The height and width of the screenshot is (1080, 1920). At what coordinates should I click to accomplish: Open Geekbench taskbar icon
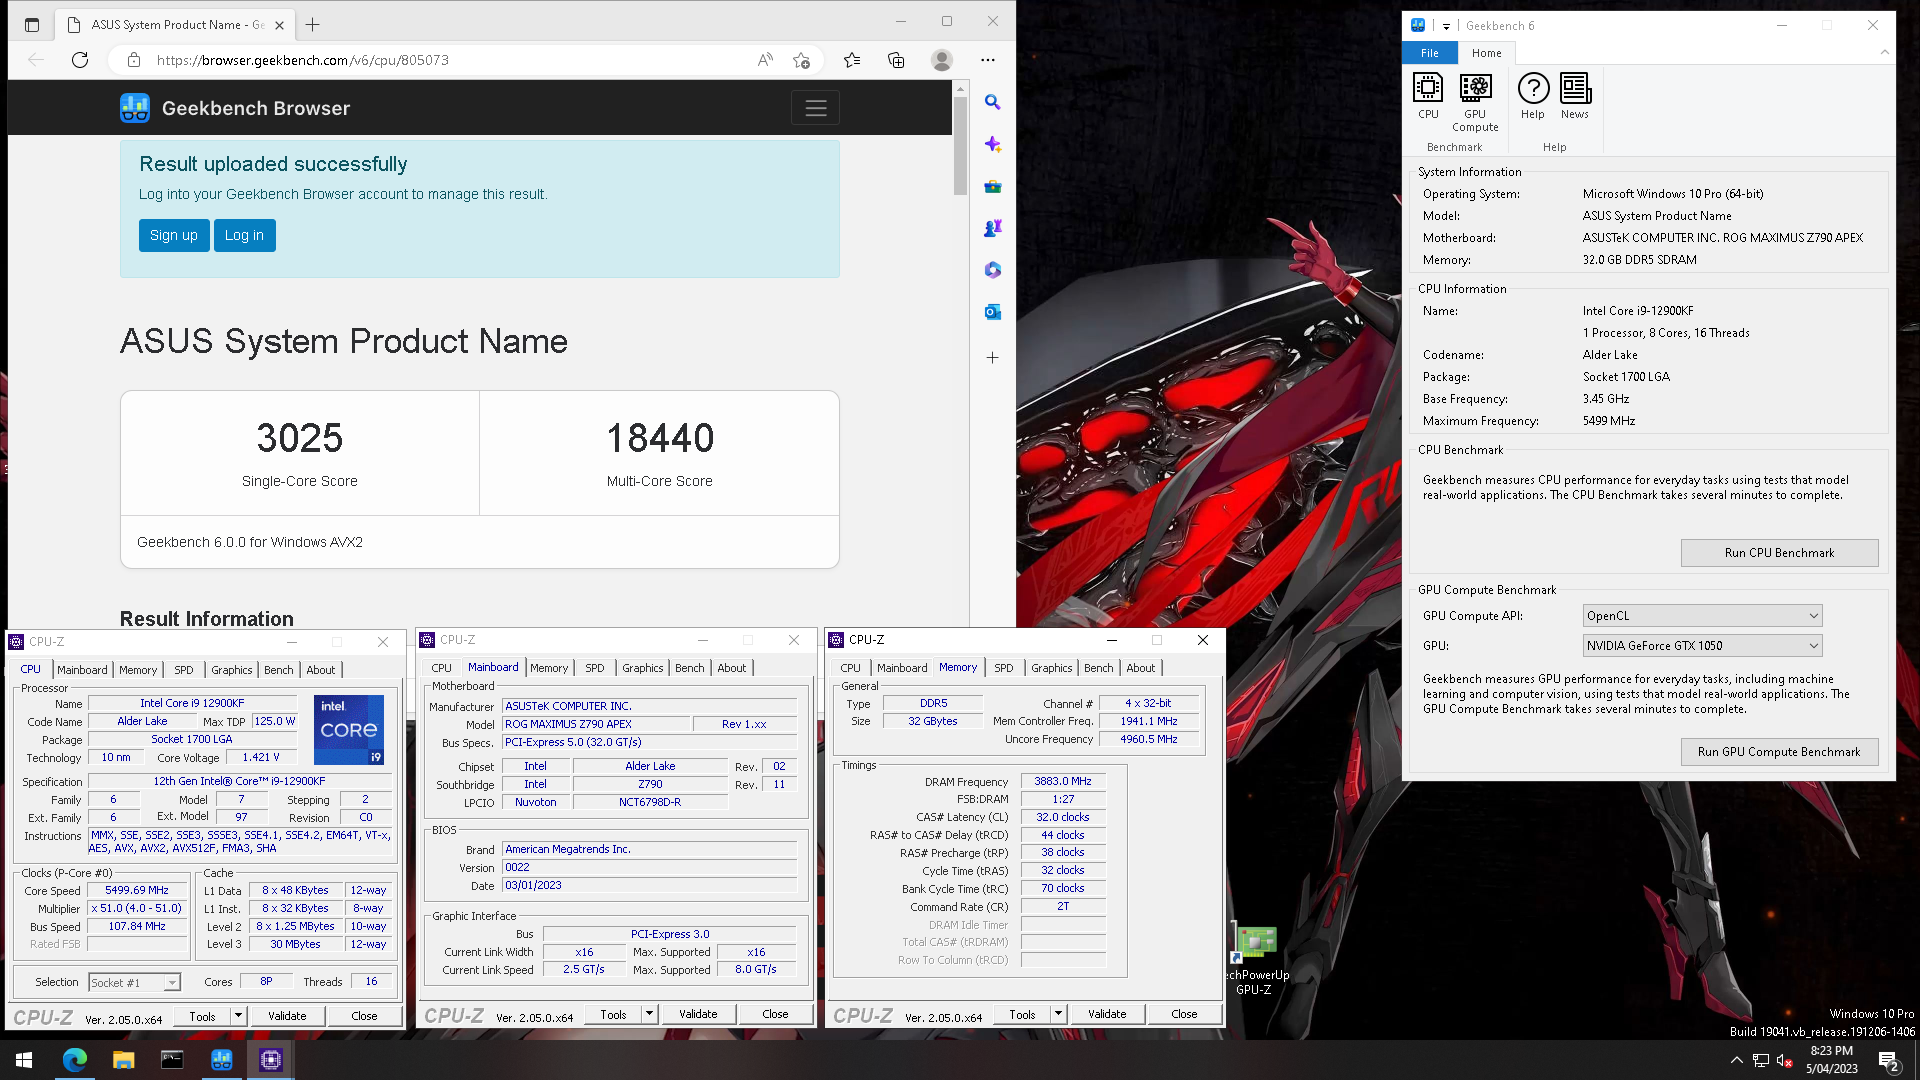pyautogui.click(x=221, y=1060)
